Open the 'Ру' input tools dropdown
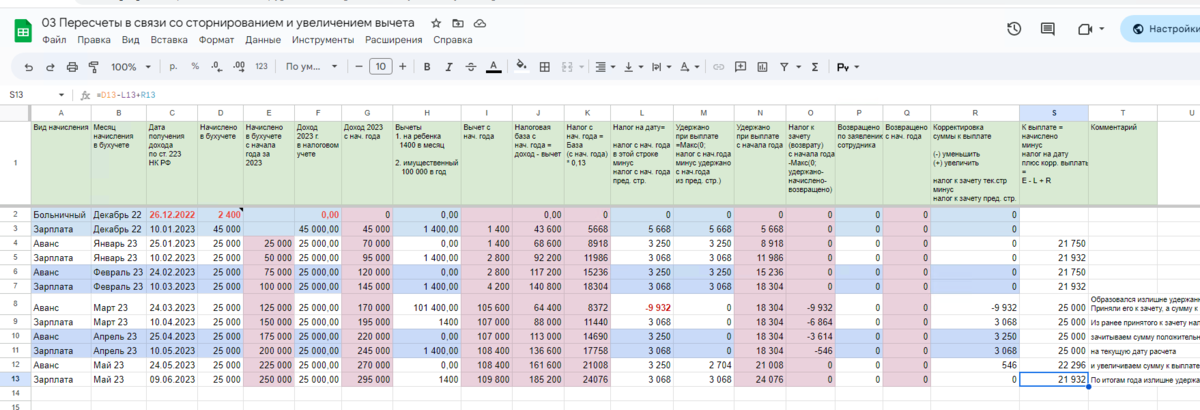1200x410 pixels. coord(849,67)
